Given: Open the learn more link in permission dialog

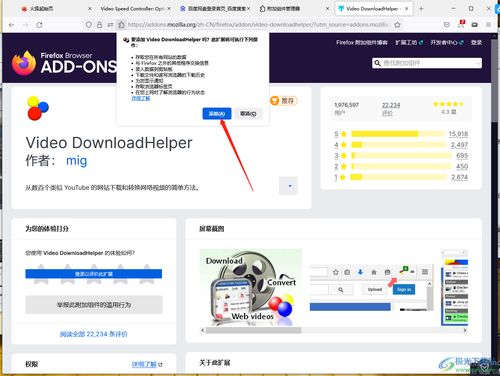Looking at the screenshot, I should (141, 98).
